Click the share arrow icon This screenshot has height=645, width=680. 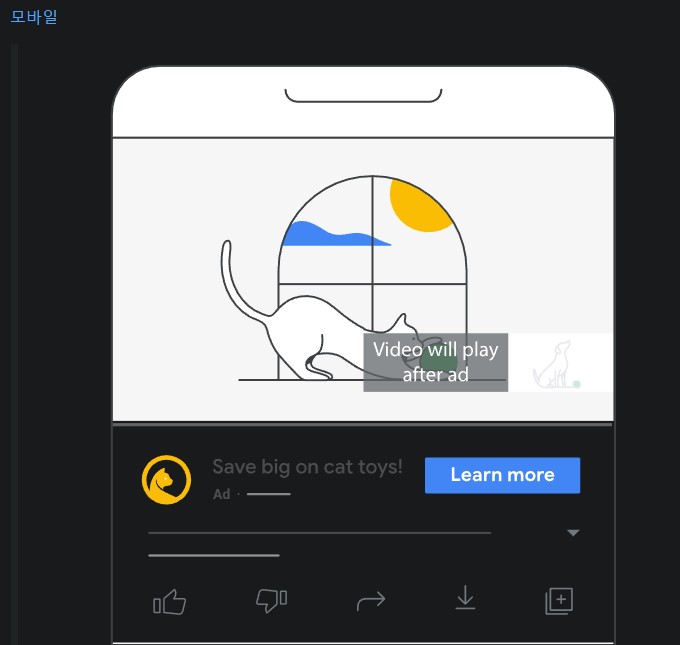[x=371, y=601]
